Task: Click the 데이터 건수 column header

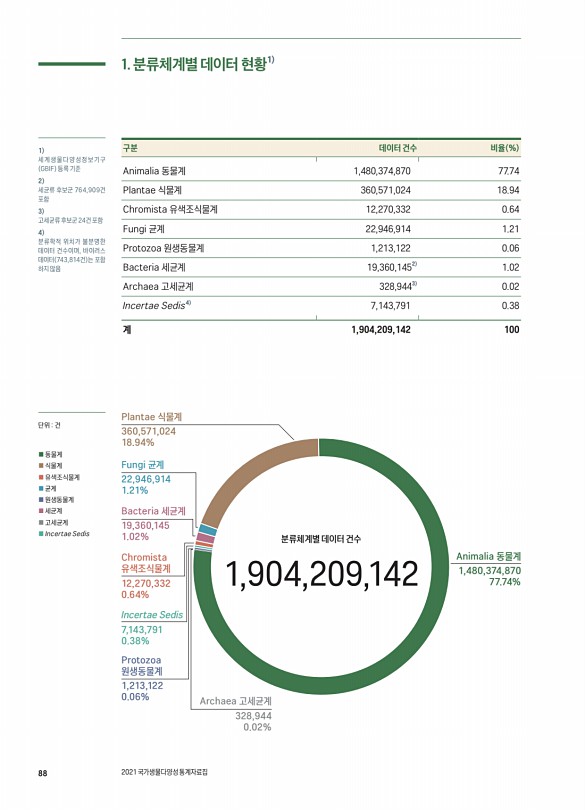Action: pyautogui.click(x=397, y=148)
